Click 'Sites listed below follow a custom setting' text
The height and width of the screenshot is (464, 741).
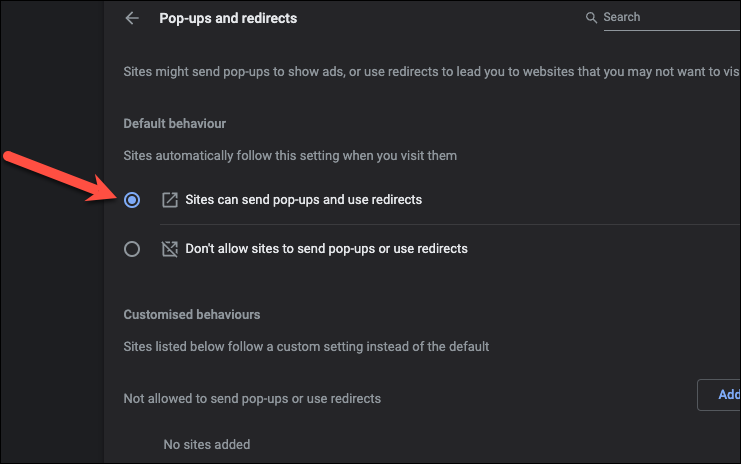[x=306, y=347]
